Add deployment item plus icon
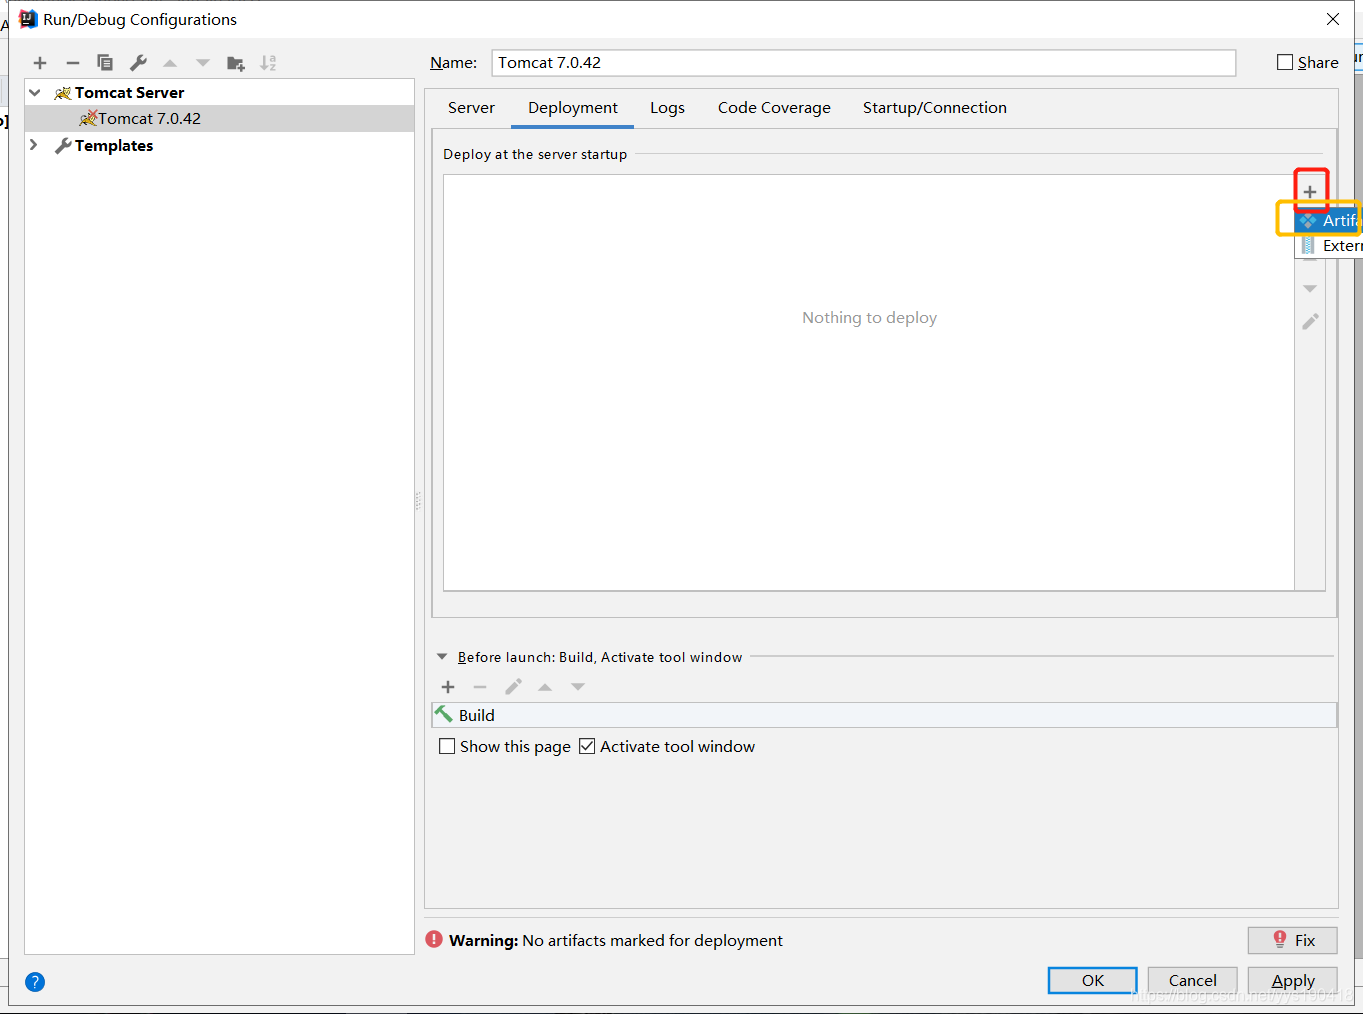Image resolution: width=1363 pixels, height=1014 pixels. coord(1310,192)
